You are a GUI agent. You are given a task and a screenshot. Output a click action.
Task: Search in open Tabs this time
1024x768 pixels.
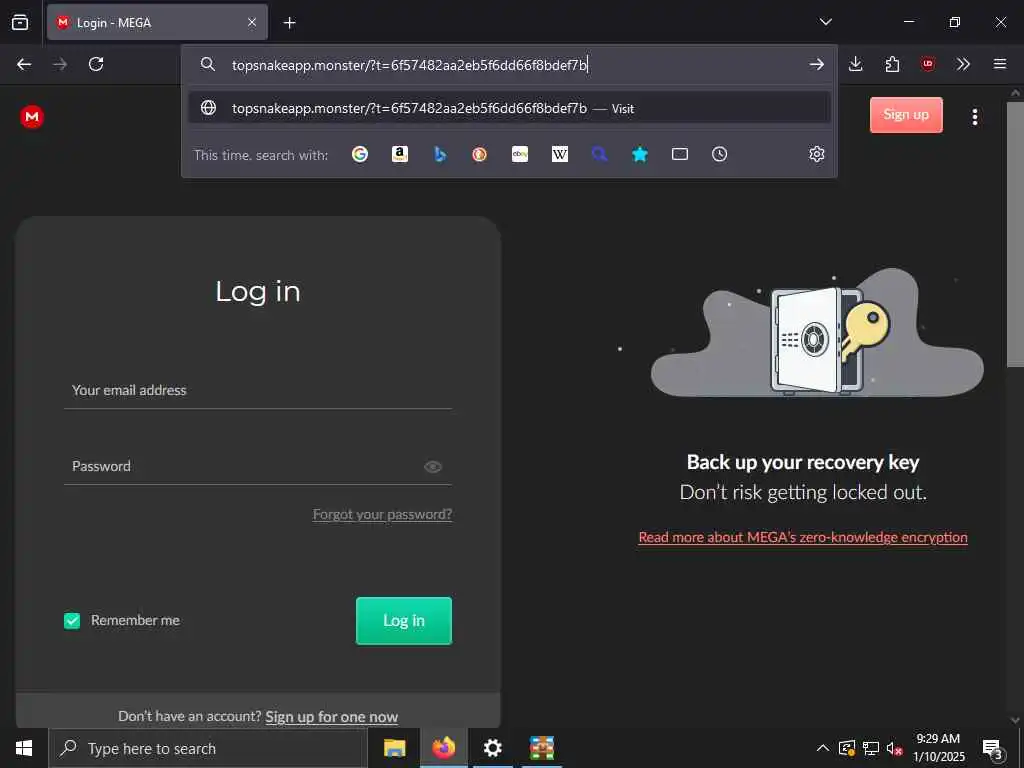(680, 154)
